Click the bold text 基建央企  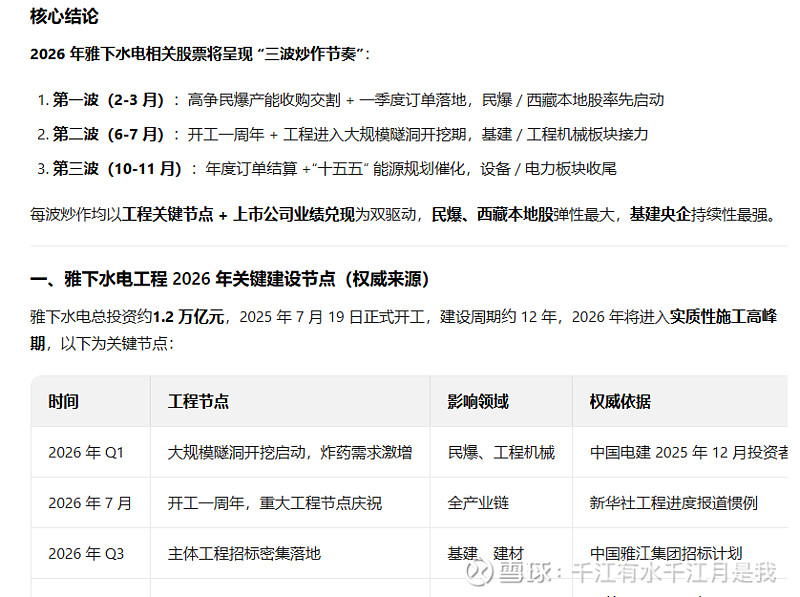[660, 215]
